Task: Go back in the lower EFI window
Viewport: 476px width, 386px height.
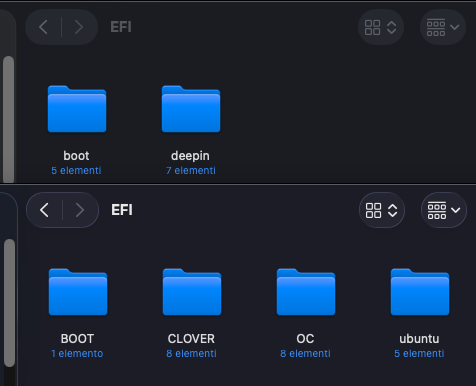Action: pos(44,210)
